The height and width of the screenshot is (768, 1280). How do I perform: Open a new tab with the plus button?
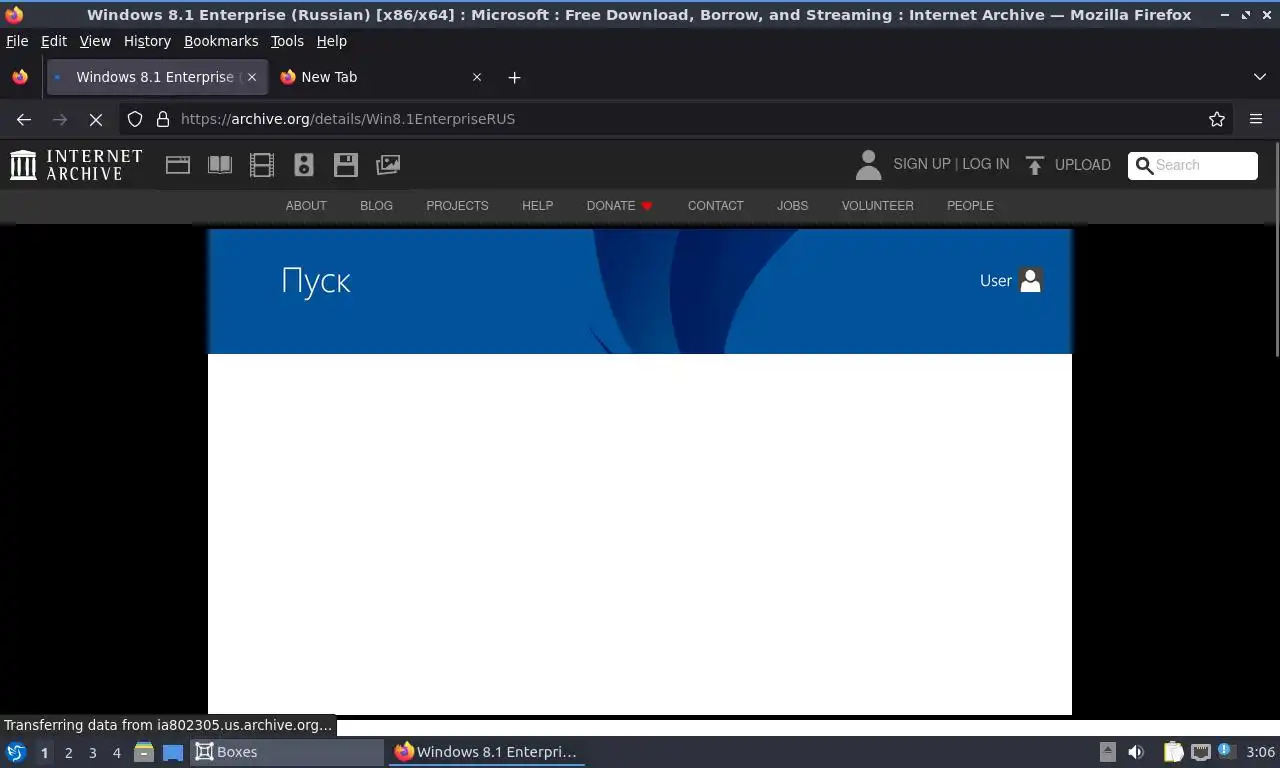click(514, 77)
